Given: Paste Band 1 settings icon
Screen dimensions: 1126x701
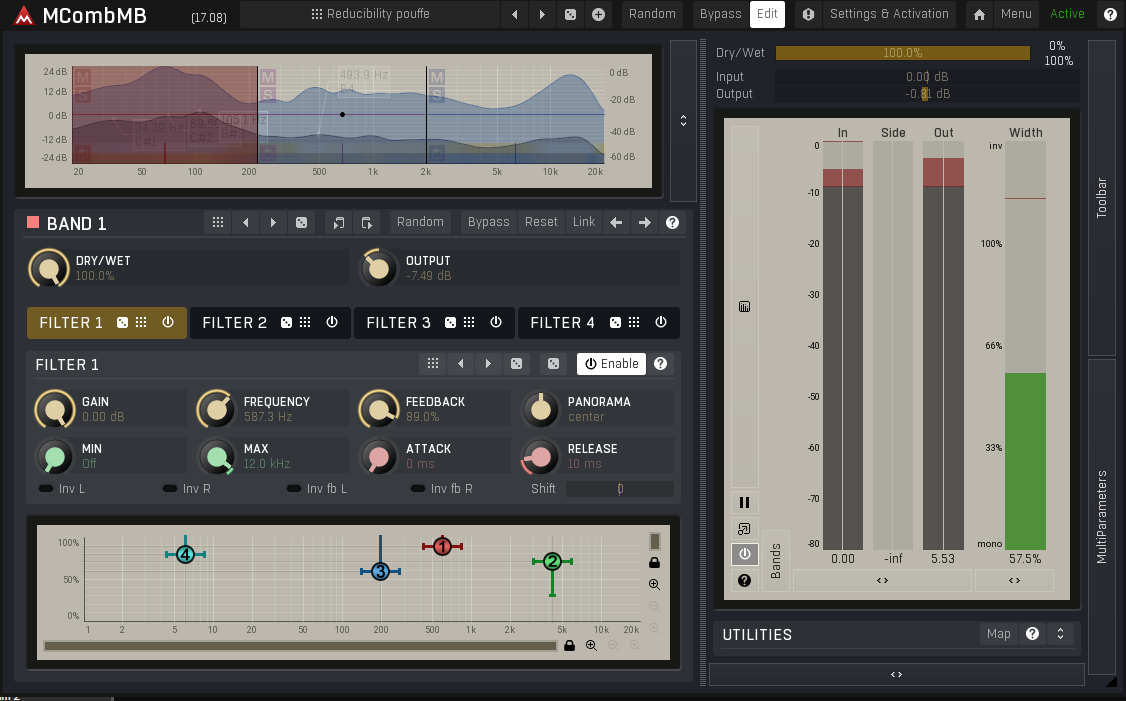Looking at the screenshot, I should tap(366, 223).
